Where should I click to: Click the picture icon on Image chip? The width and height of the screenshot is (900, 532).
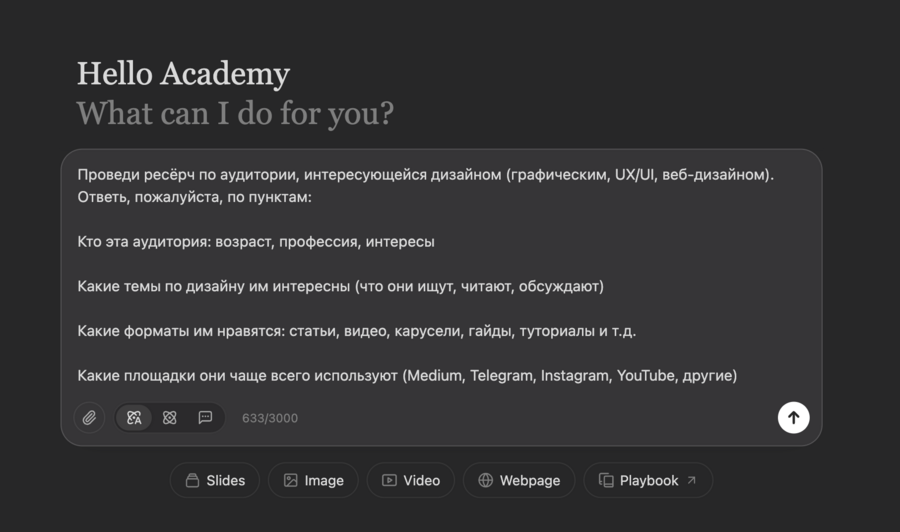[291, 481]
